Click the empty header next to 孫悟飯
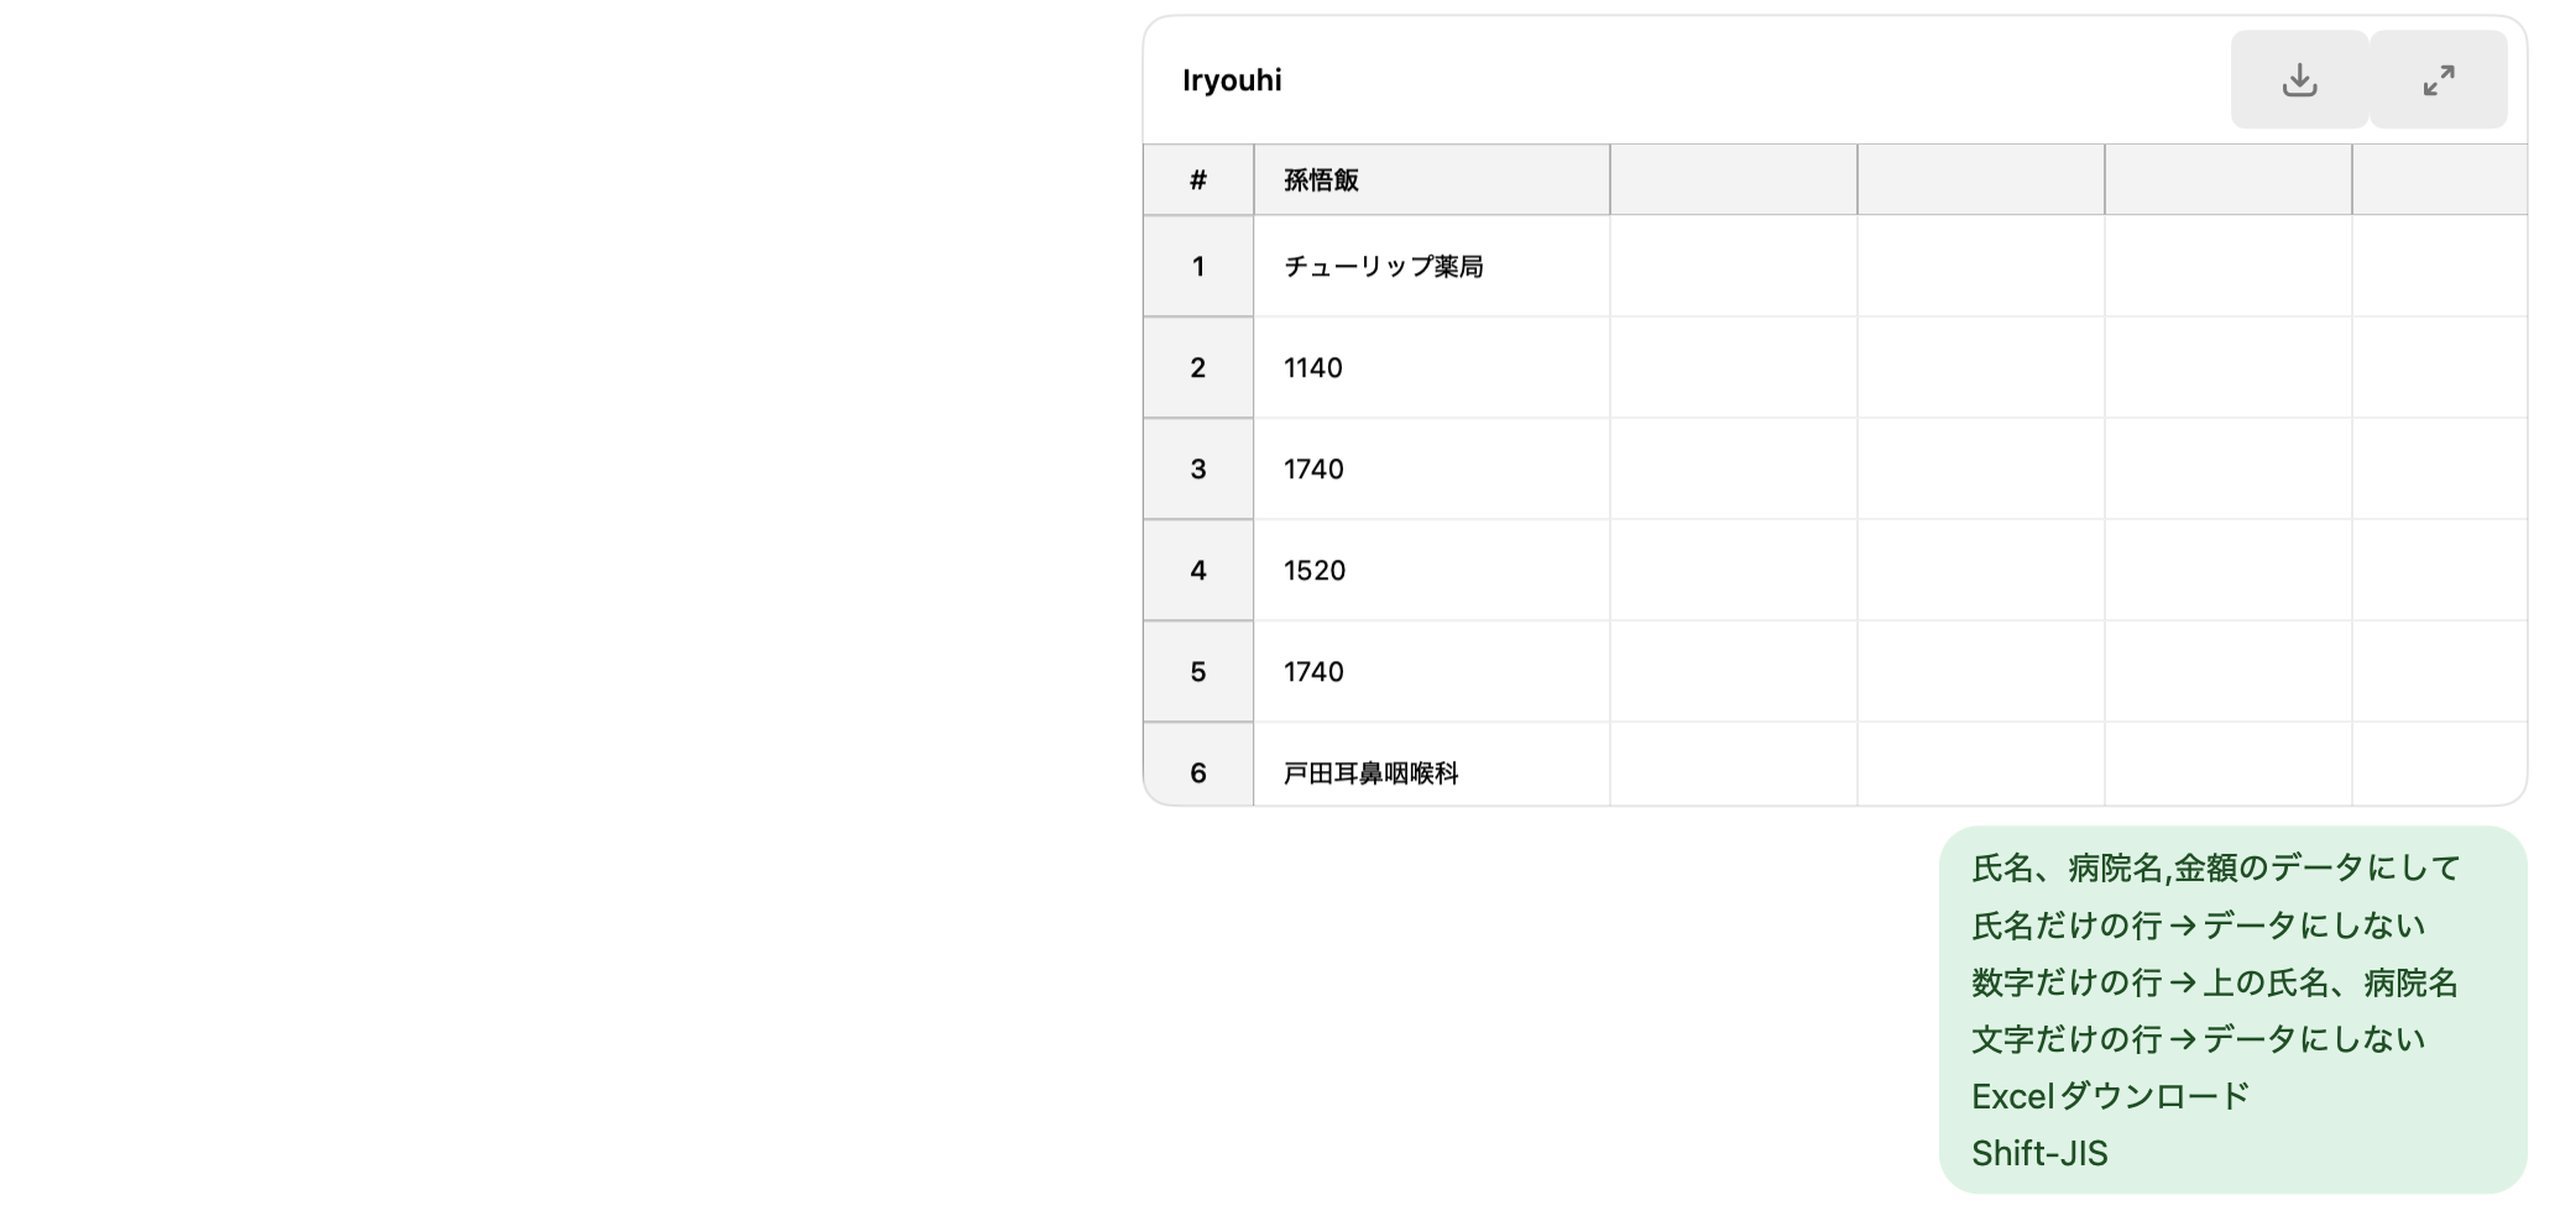The image size is (2560, 1211). click(x=1733, y=180)
